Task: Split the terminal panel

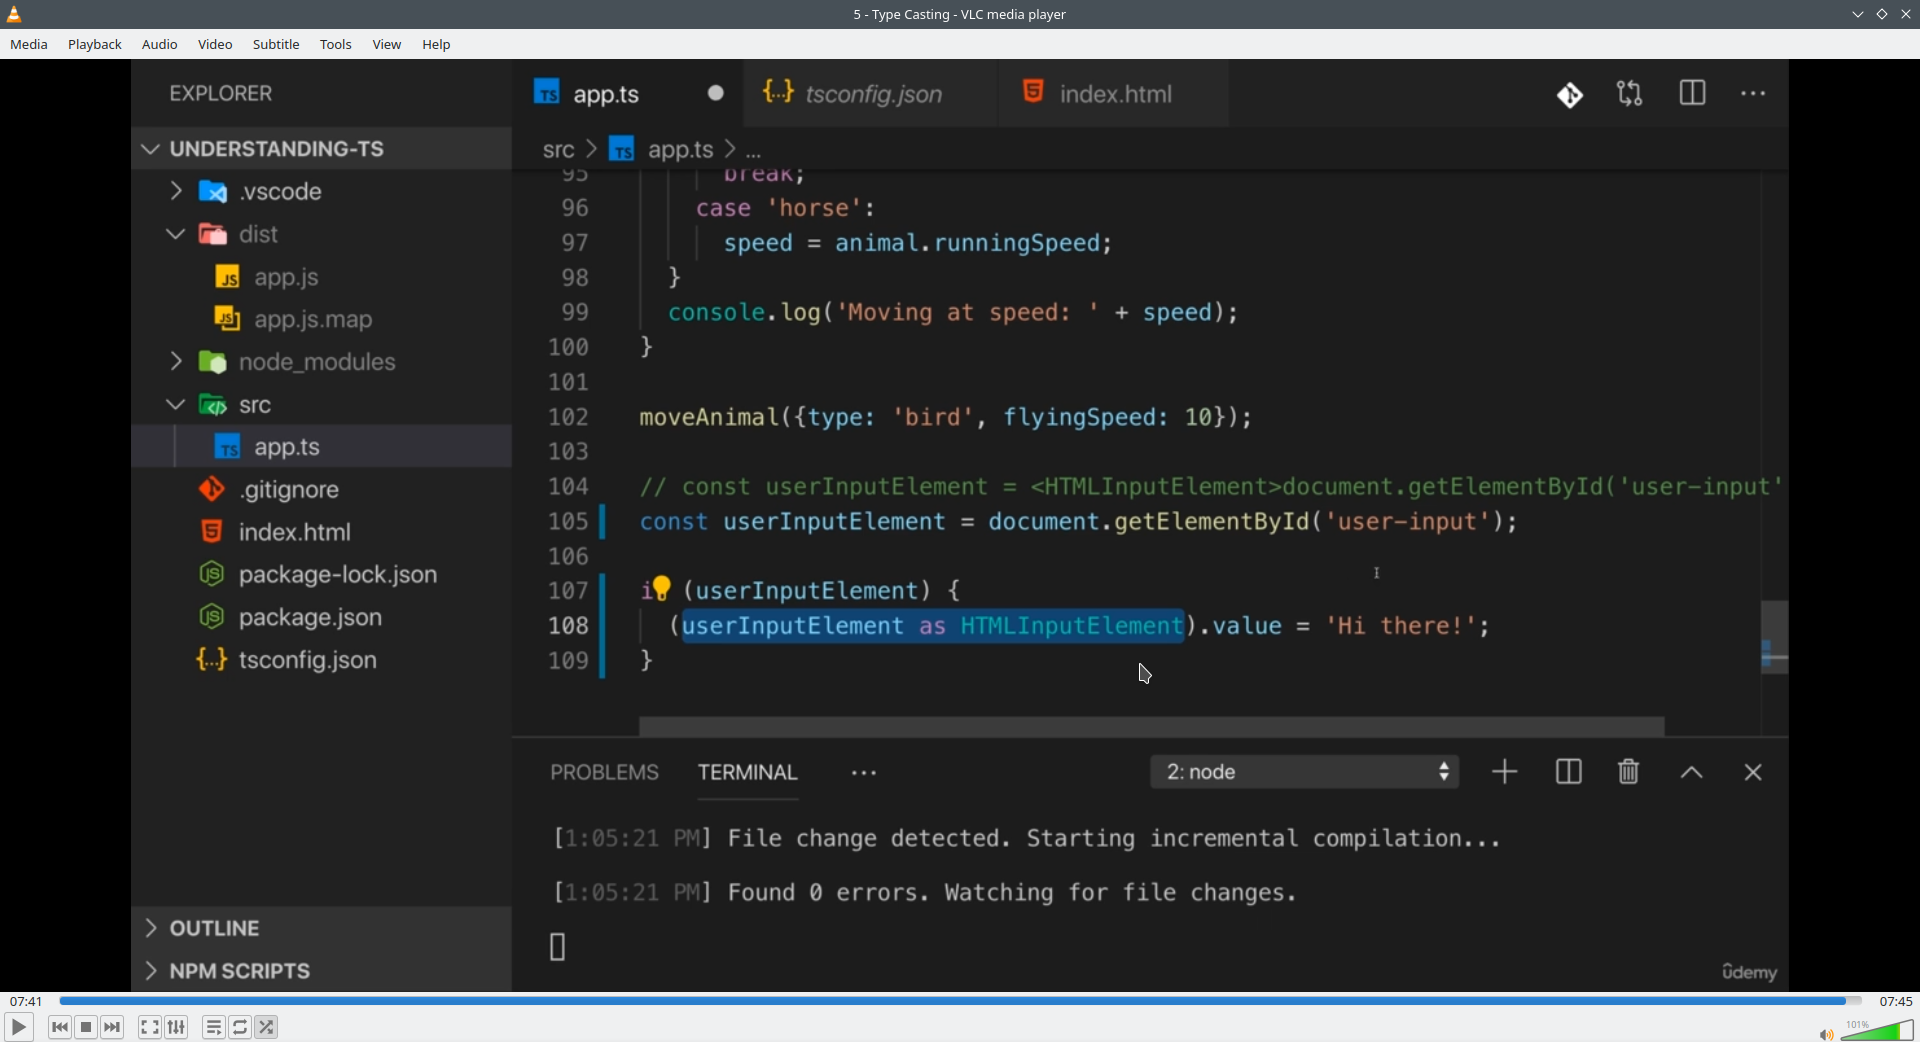Action: tap(1569, 772)
